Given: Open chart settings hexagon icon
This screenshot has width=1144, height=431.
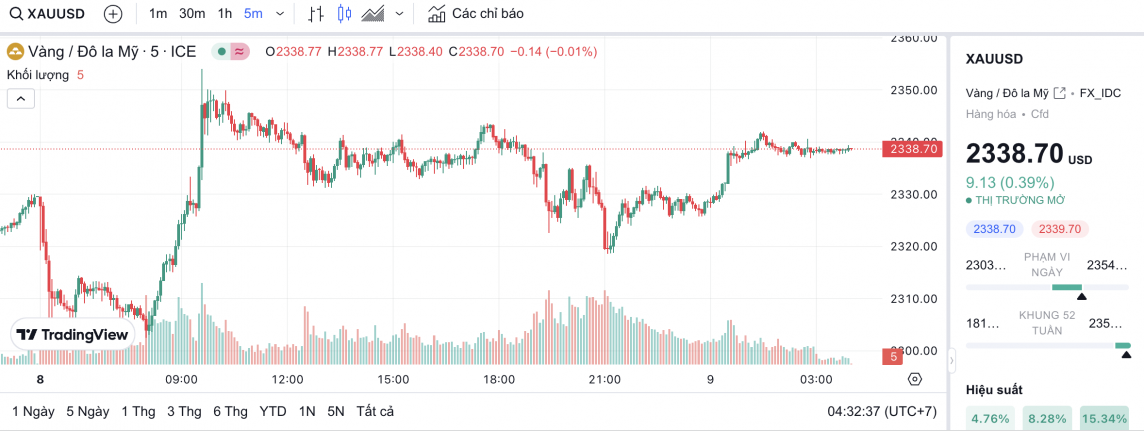Looking at the screenshot, I should 914,379.
